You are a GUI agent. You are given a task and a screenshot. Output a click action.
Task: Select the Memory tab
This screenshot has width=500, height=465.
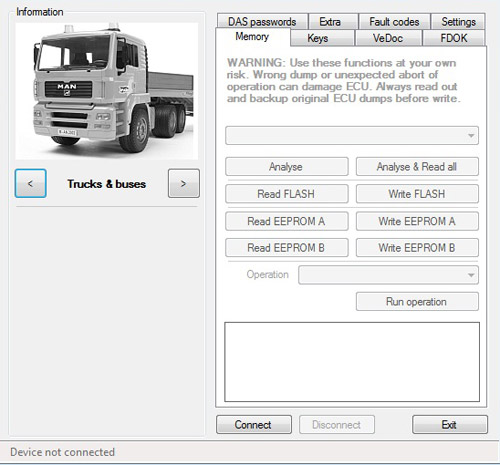point(252,37)
